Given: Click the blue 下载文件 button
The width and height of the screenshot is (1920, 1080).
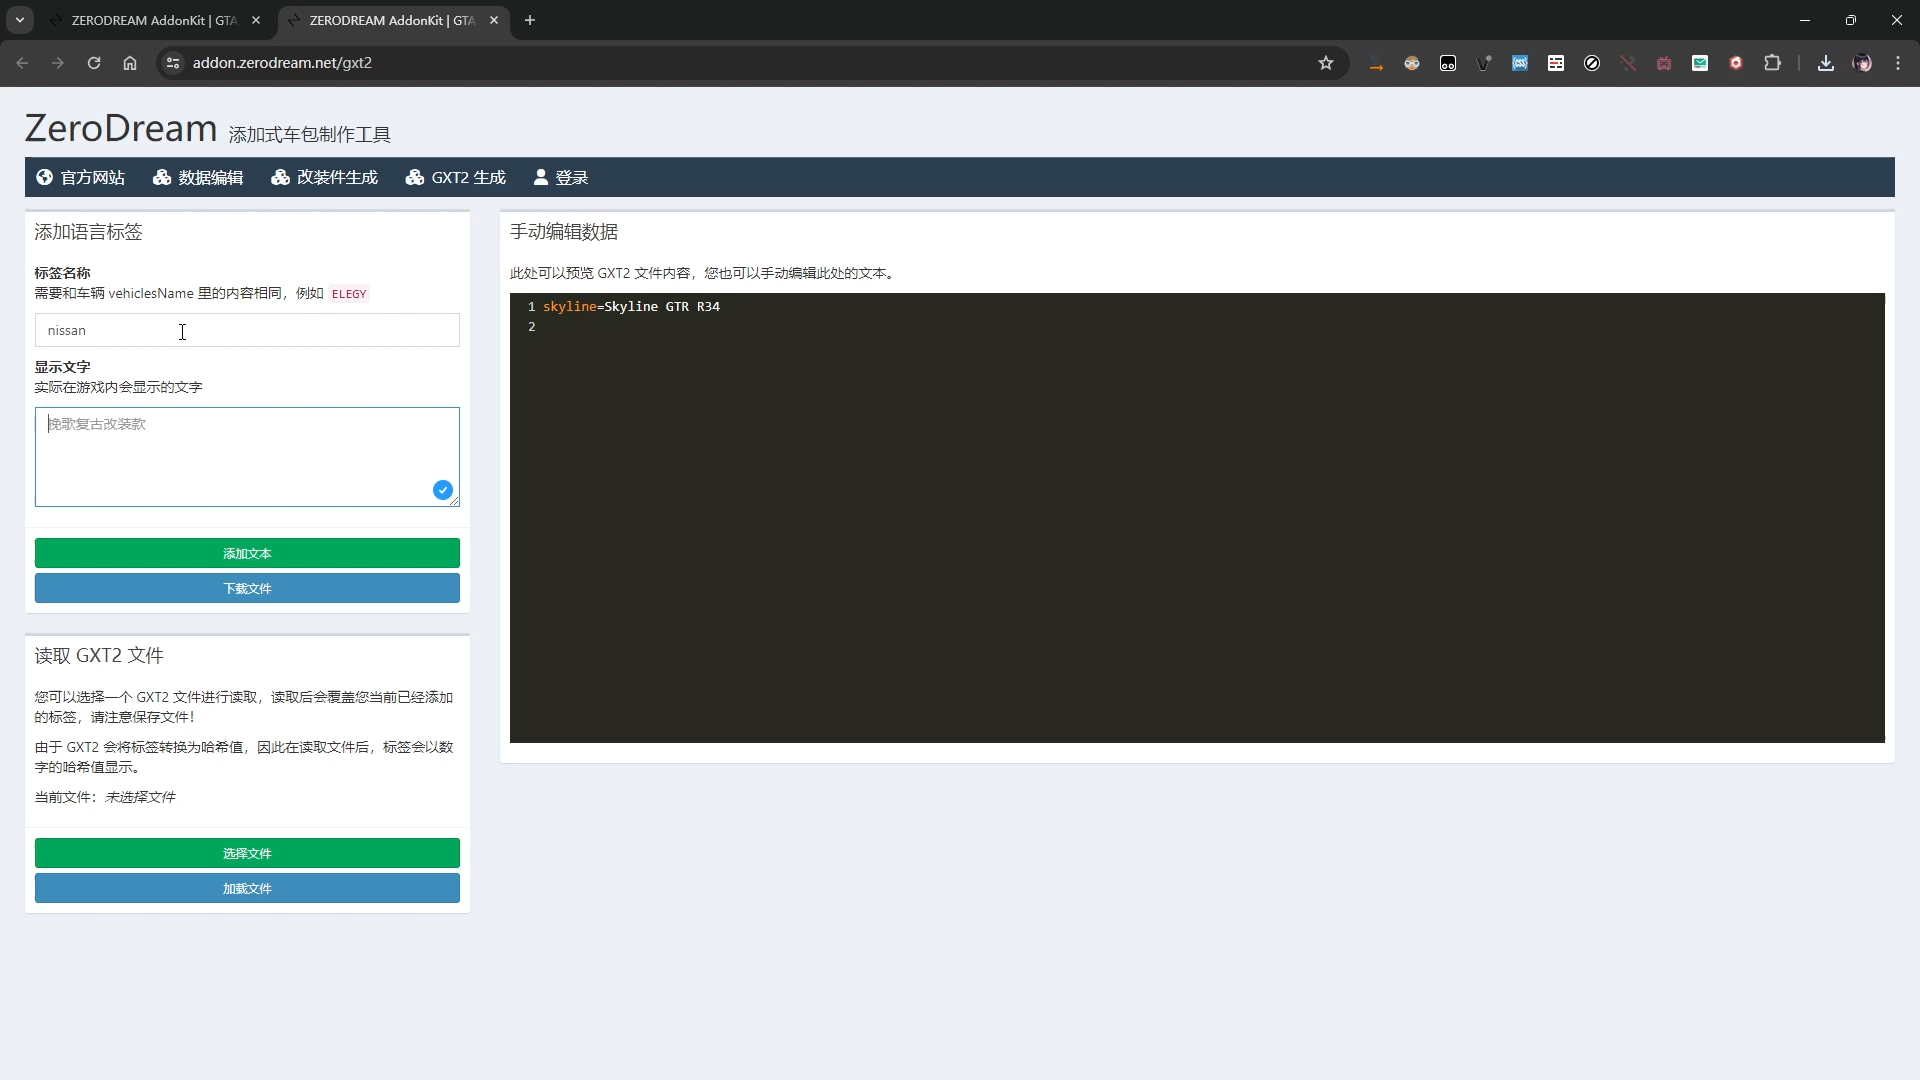Looking at the screenshot, I should click(x=247, y=588).
